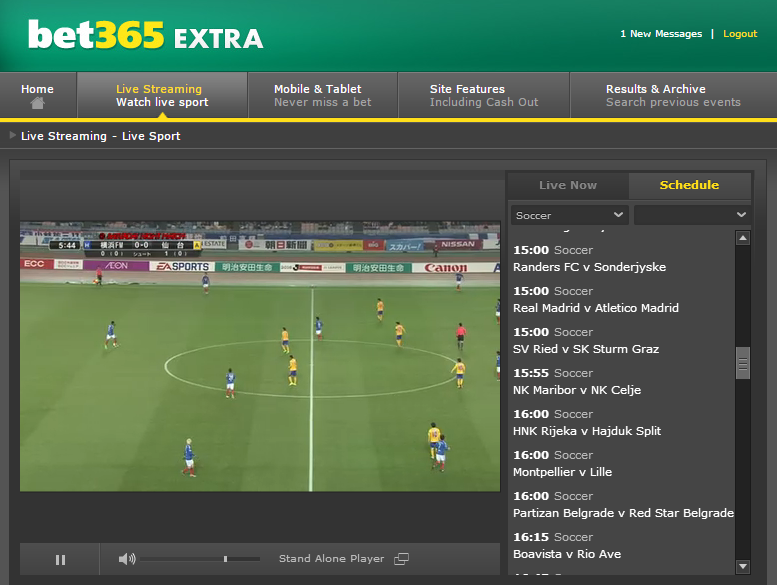Click Stand Alone Player label
The width and height of the screenshot is (777, 585).
pyautogui.click(x=332, y=559)
